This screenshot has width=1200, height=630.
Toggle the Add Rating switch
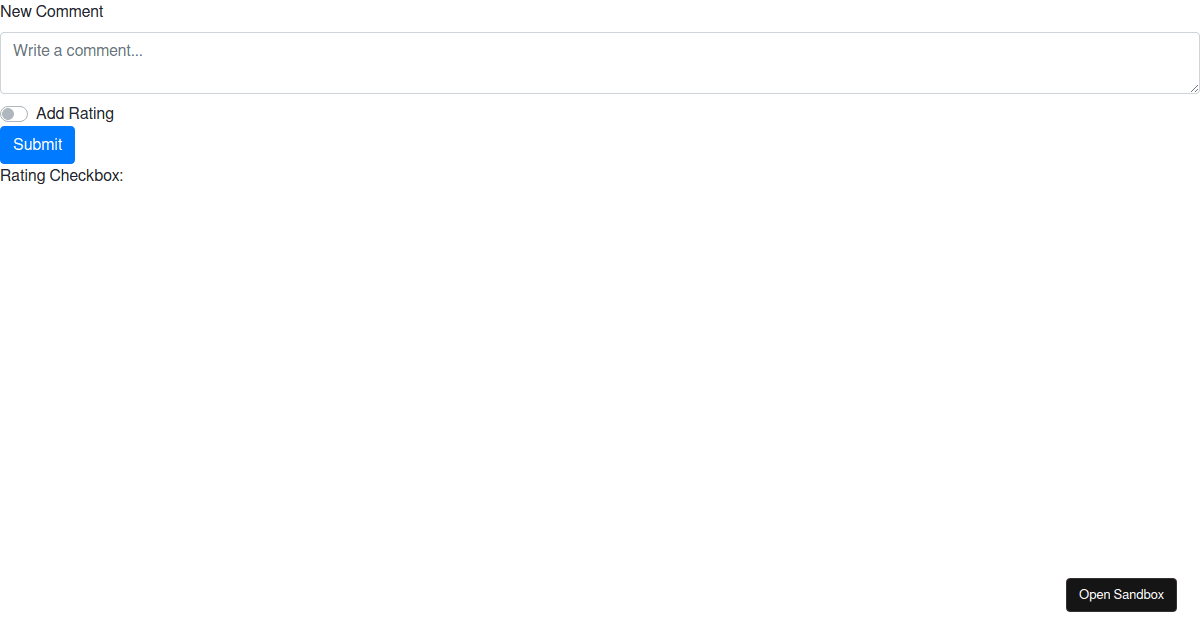14,114
